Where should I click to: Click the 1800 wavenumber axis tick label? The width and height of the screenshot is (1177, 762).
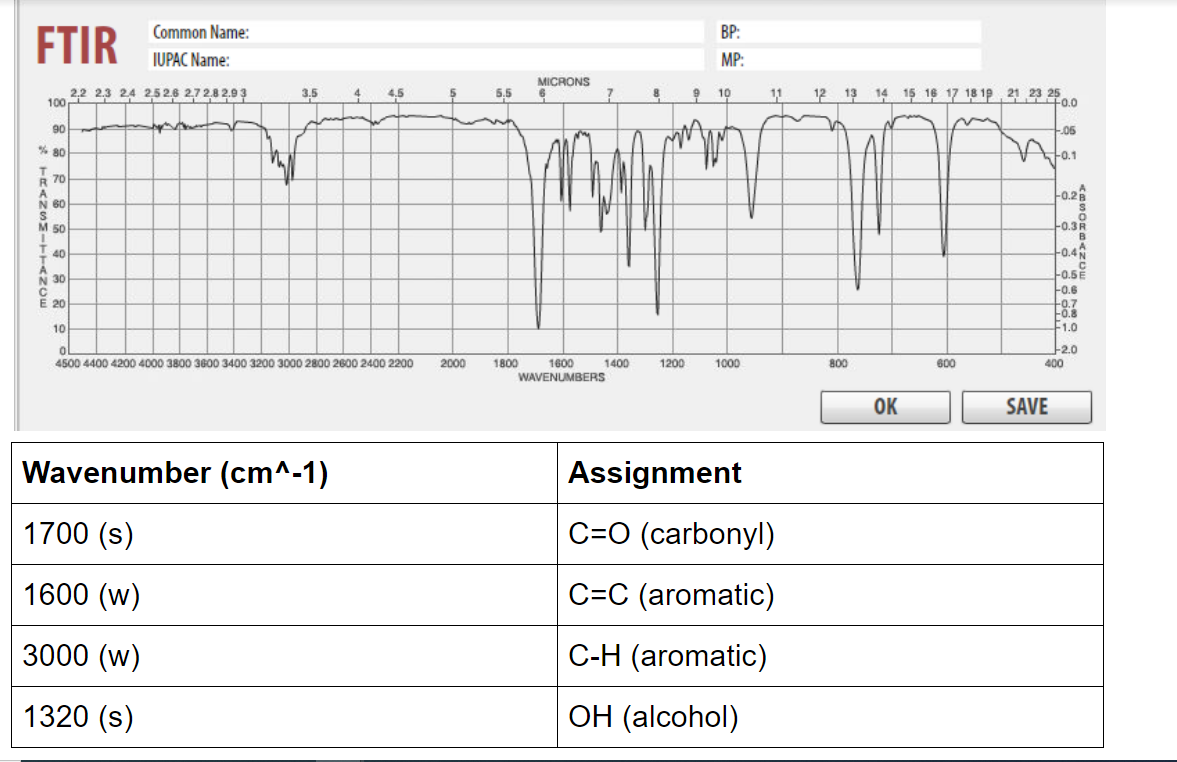tap(505, 363)
